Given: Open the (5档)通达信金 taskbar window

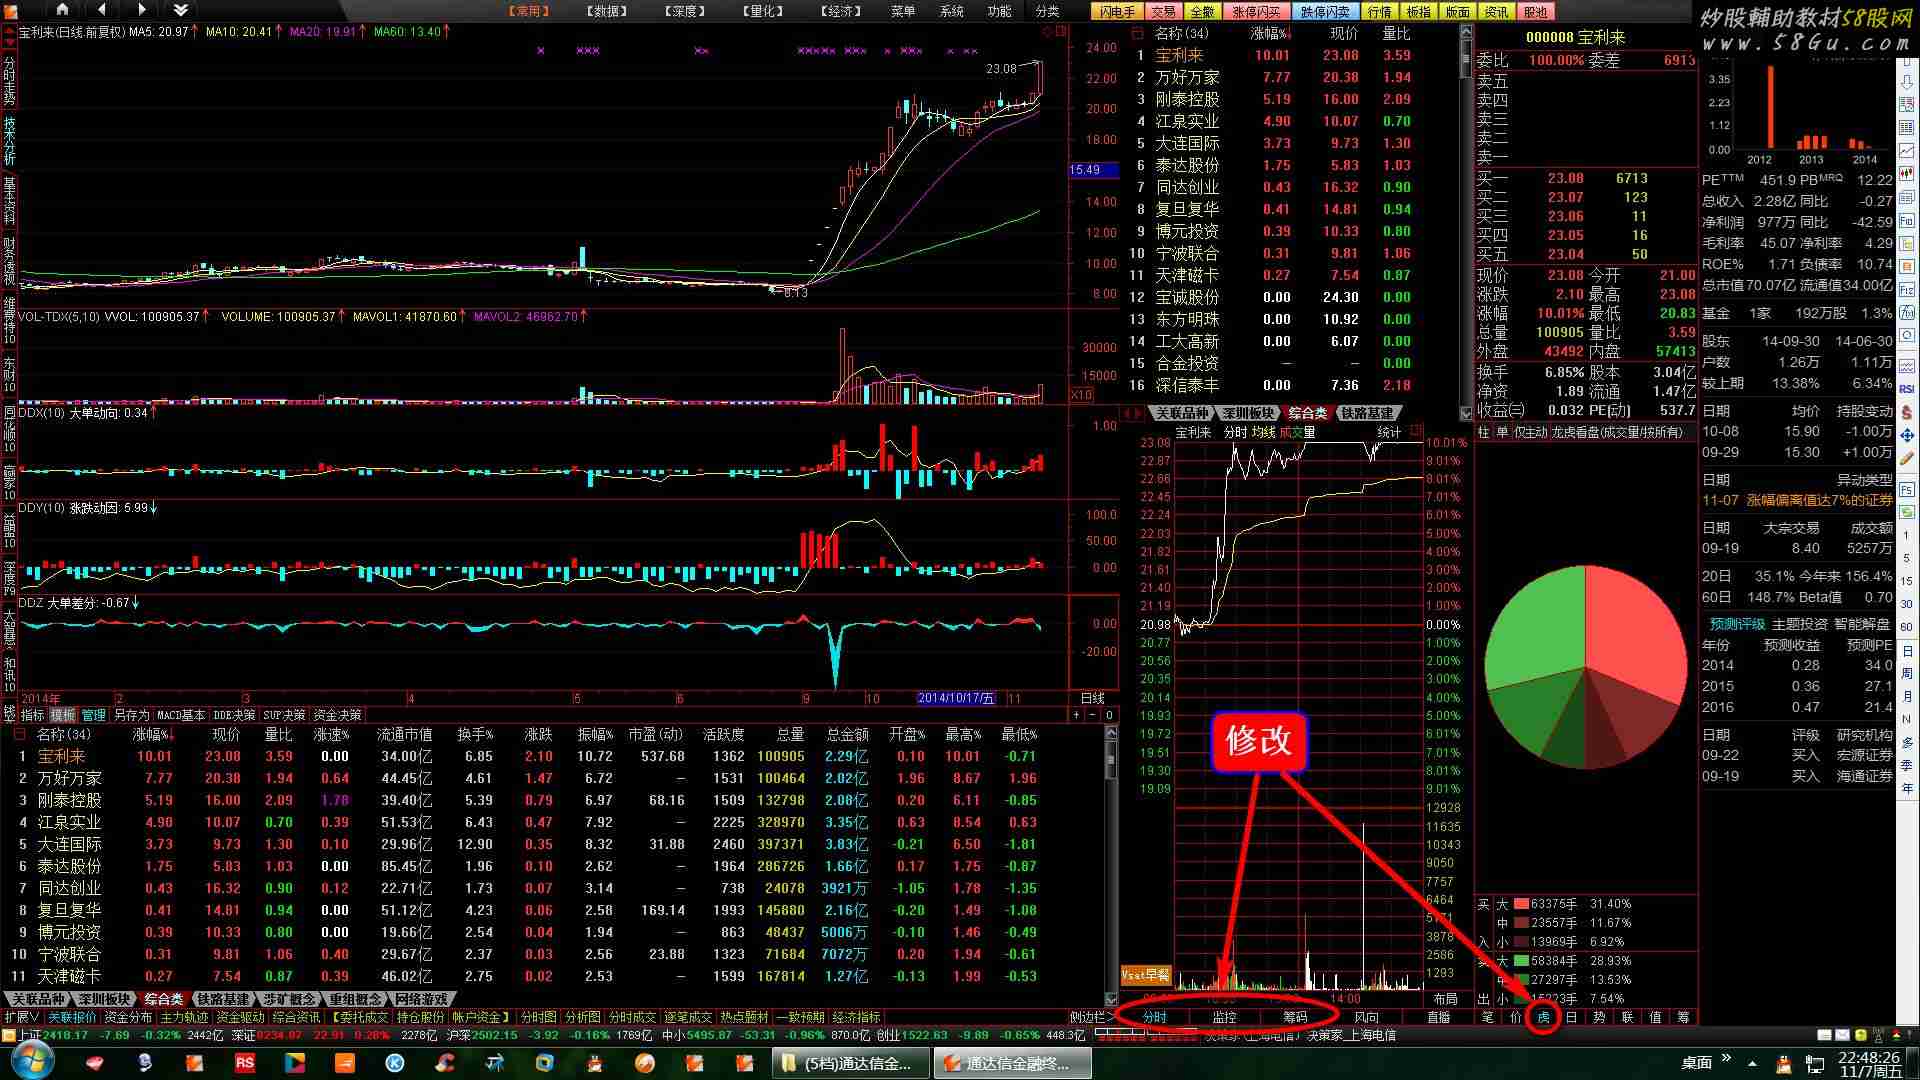Looking at the screenshot, I should pyautogui.click(x=850, y=1063).
